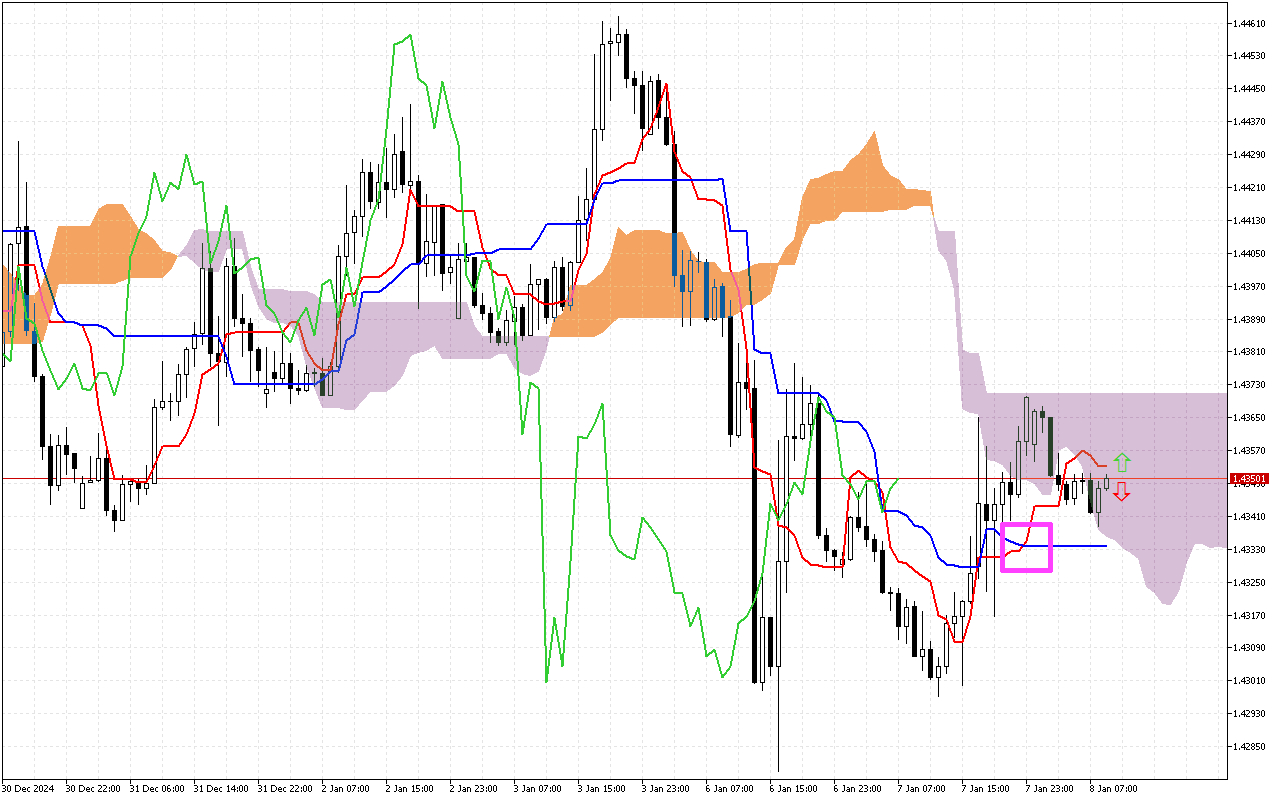Screen dimensions: 1280x800
Task: Click the 1.43570 price axis label
Action: [x=1250, y=451]
